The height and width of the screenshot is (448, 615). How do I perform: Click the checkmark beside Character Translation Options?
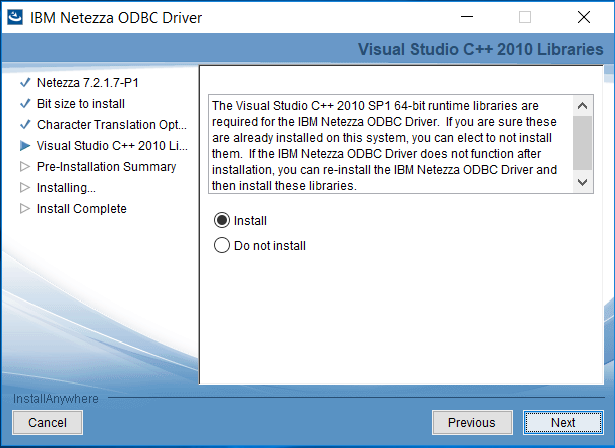tap(25, 125)
